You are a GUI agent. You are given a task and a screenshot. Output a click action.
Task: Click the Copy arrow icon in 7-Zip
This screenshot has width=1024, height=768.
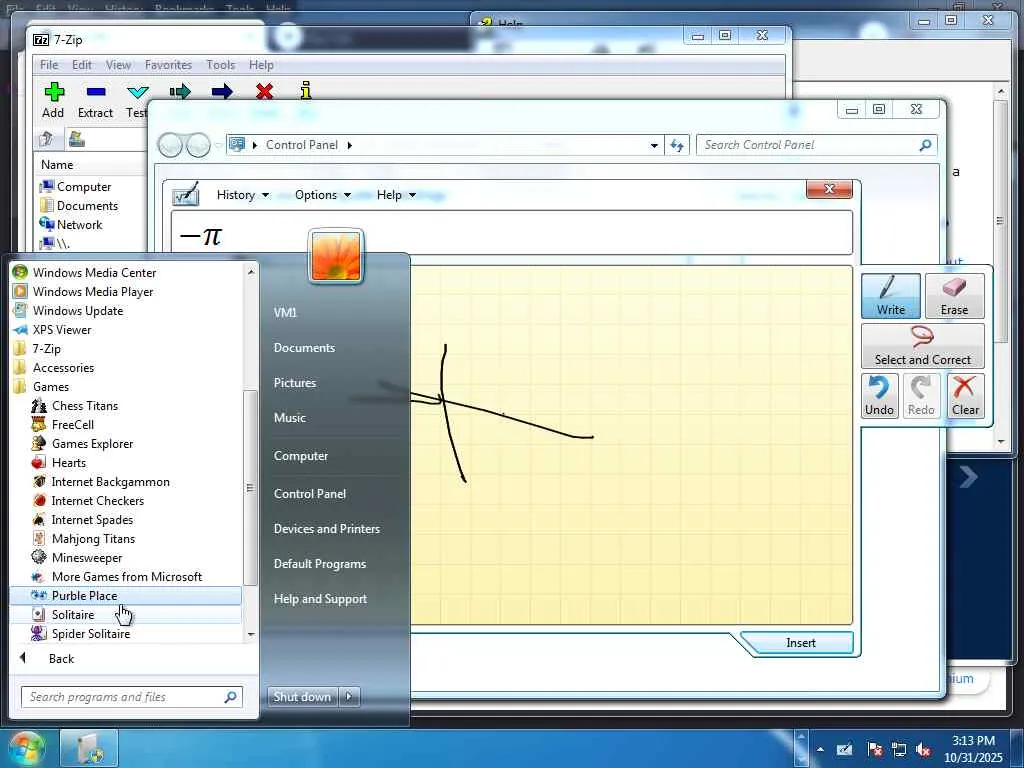click(180, 91)
